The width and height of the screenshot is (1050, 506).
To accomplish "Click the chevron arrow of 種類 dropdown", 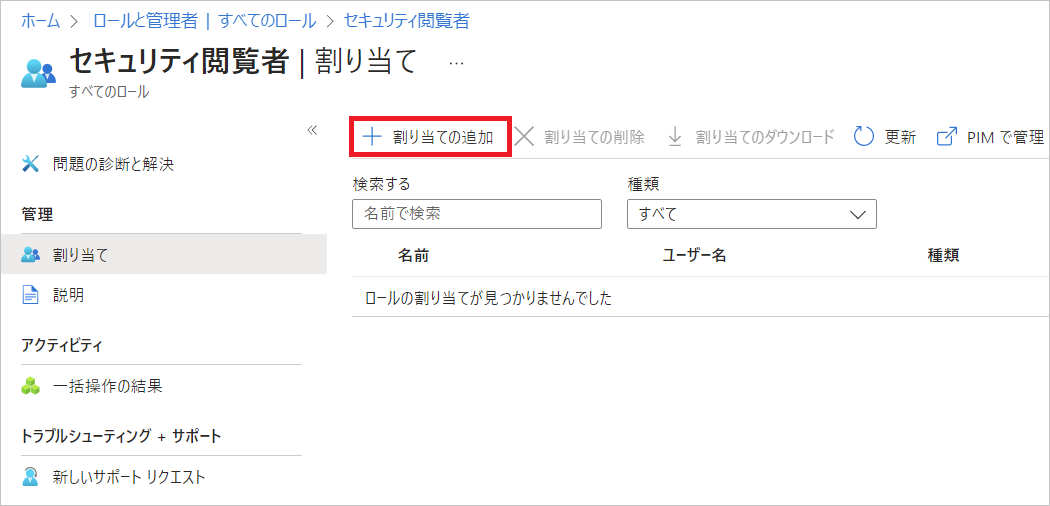I will click(858, 215).
